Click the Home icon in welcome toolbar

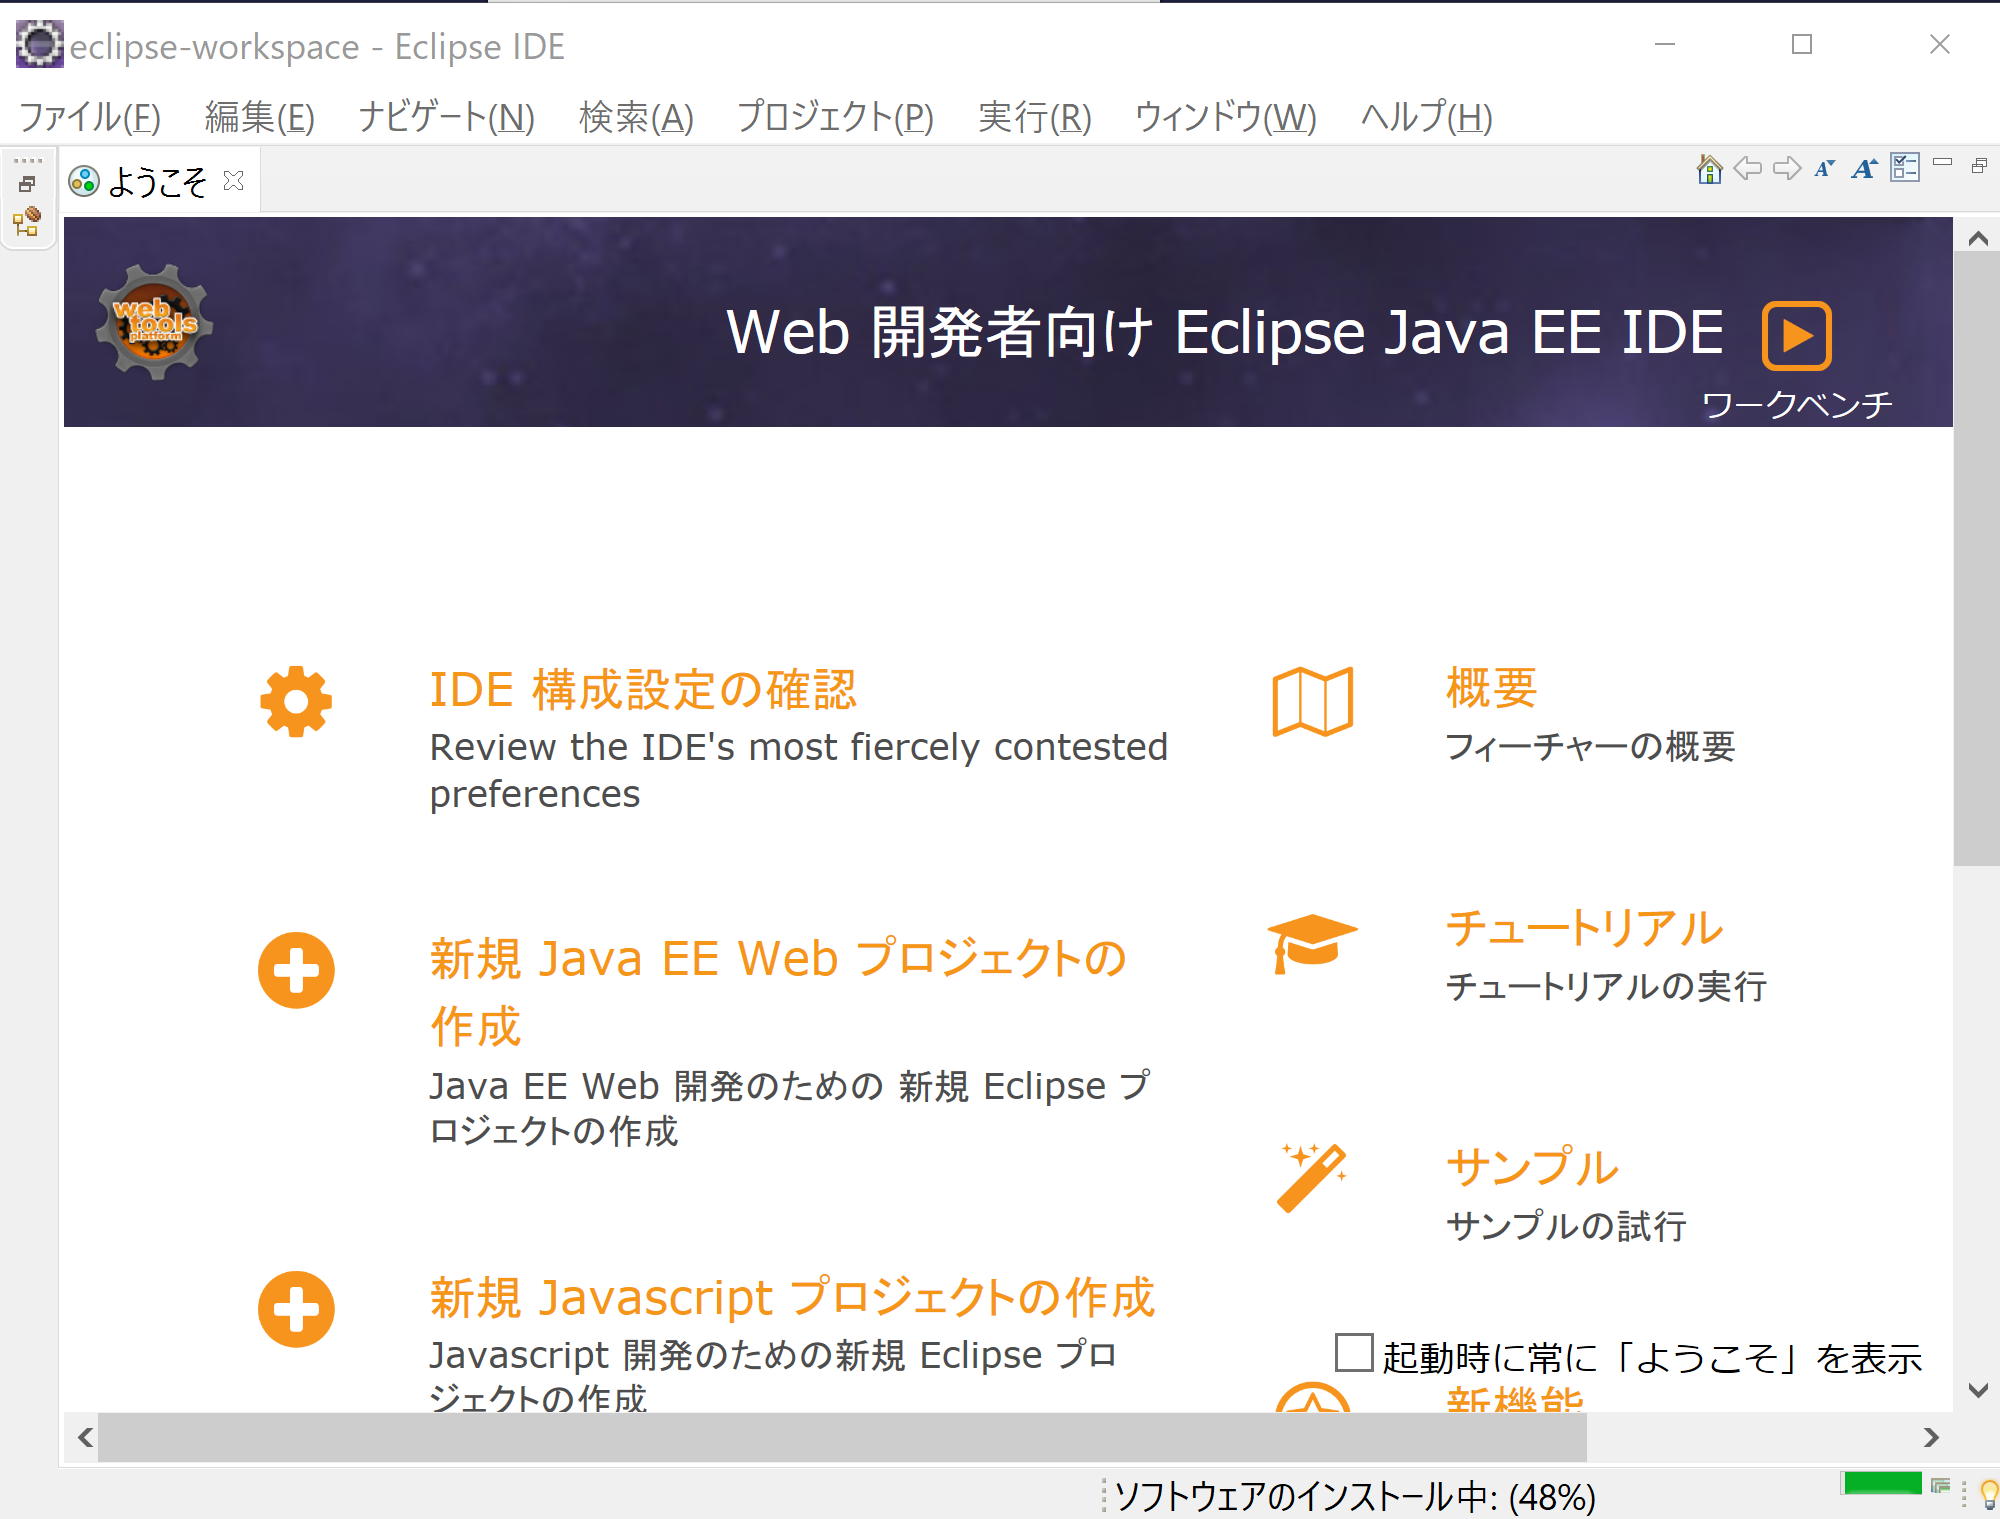[x=1709, y=168]
